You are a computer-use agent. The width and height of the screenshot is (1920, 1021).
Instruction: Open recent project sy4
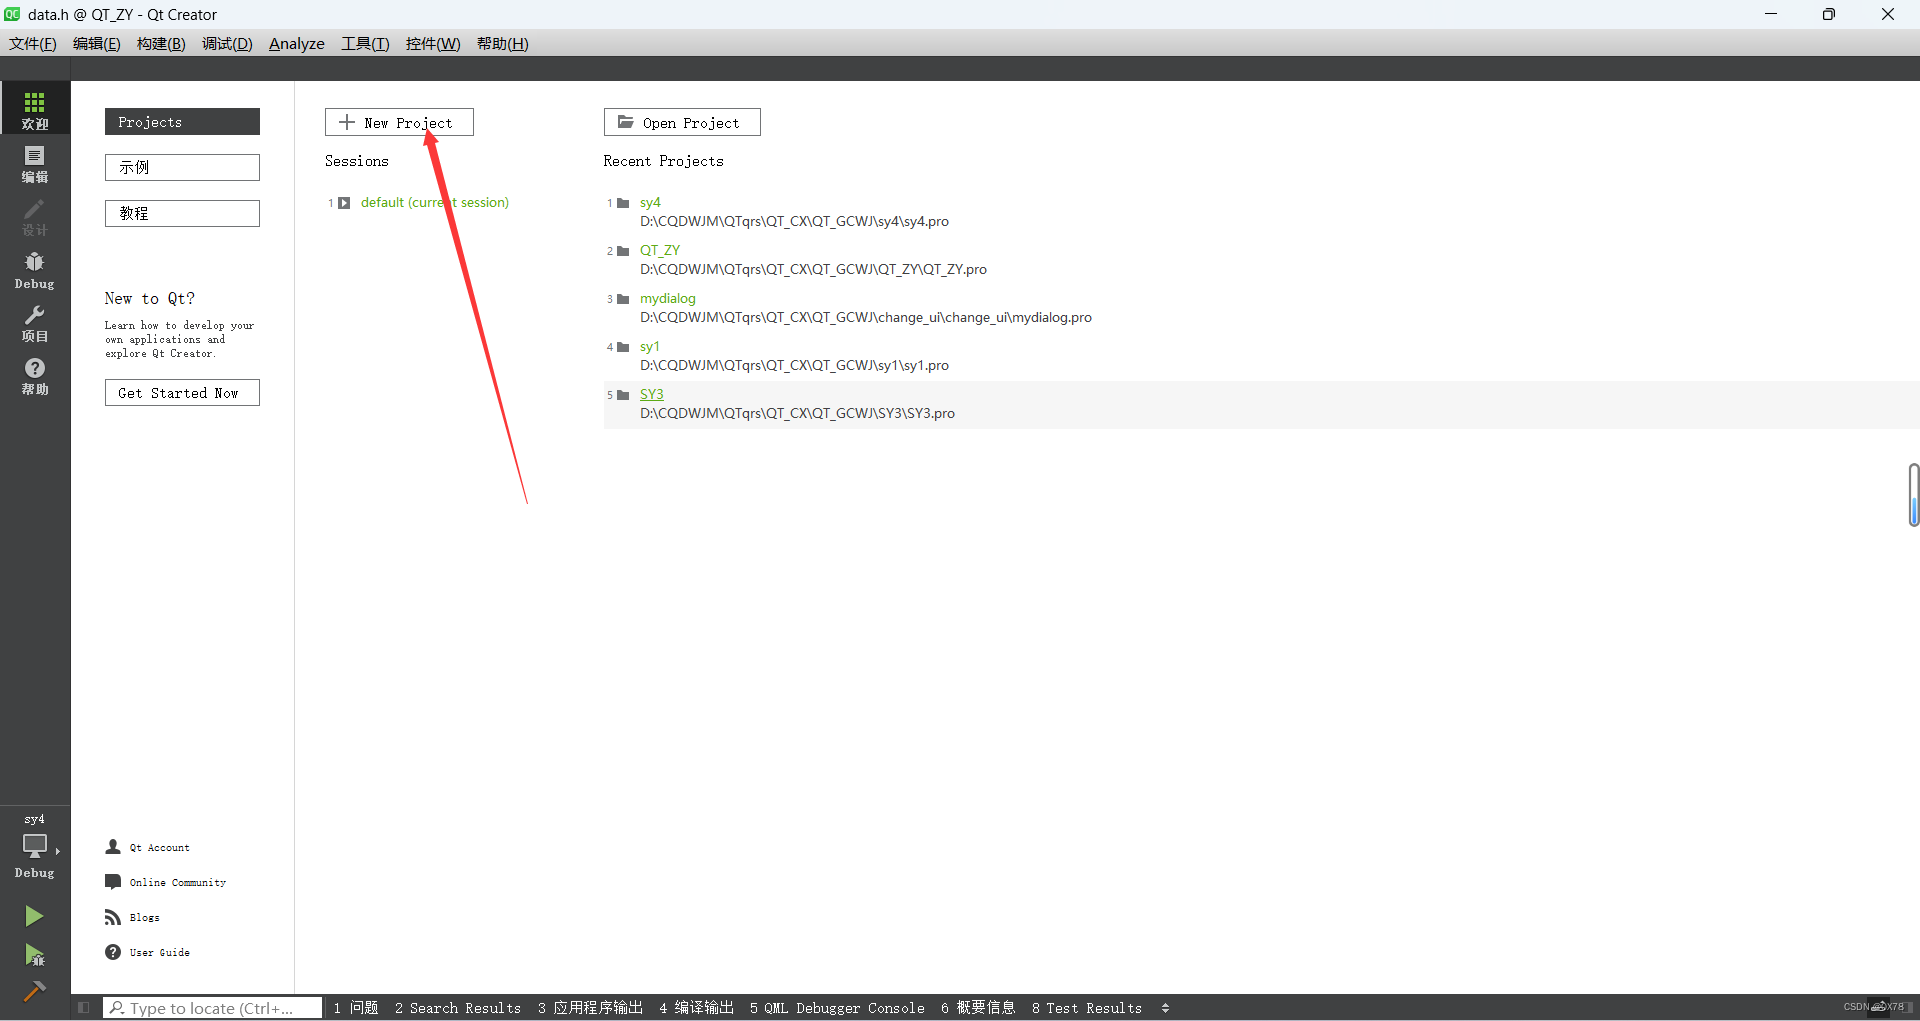tap(650, 202)
